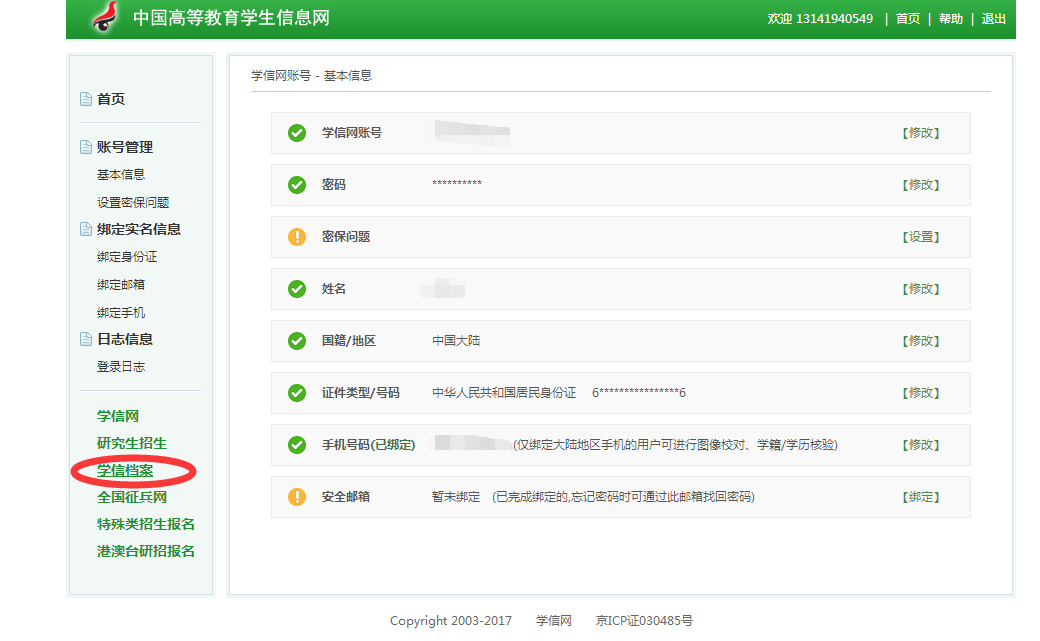This screenshot has width=1040, height=641.
Task: Open the 学信档案 link
Action: tap(125, 470)
